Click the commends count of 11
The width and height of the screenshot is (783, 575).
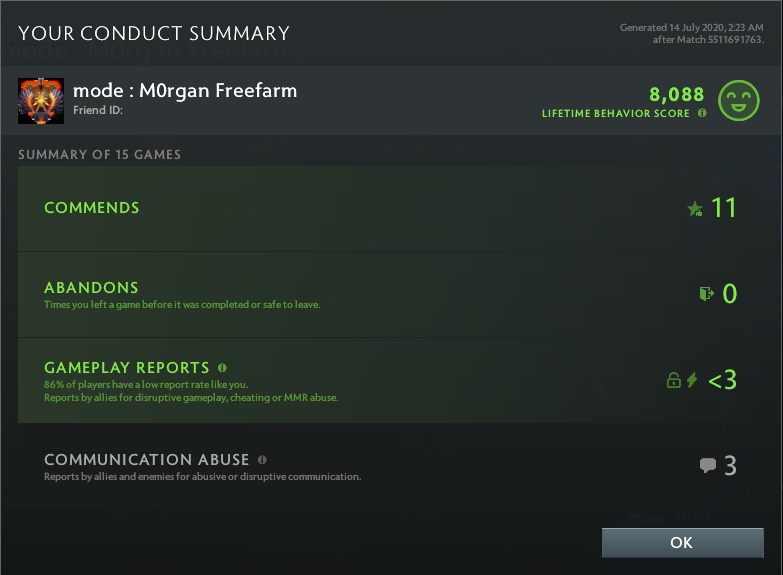tap(723, 208)
